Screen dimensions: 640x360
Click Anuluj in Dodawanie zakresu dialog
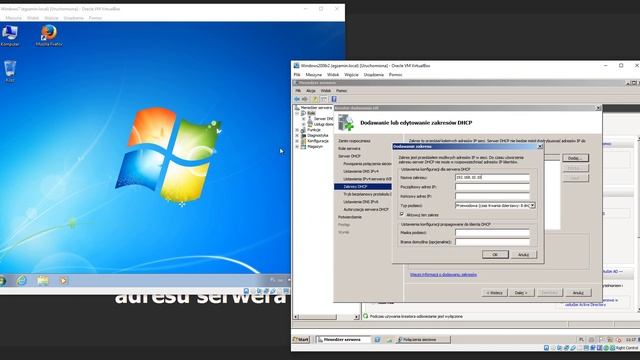(523, 254)
